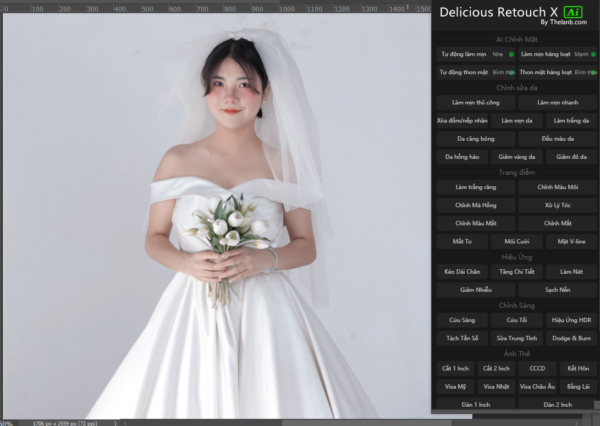Toggle green indicator beside Làm mịn hàng loạt
The height and width of the screenshot is (426, 600).
(x=593, y=54)
